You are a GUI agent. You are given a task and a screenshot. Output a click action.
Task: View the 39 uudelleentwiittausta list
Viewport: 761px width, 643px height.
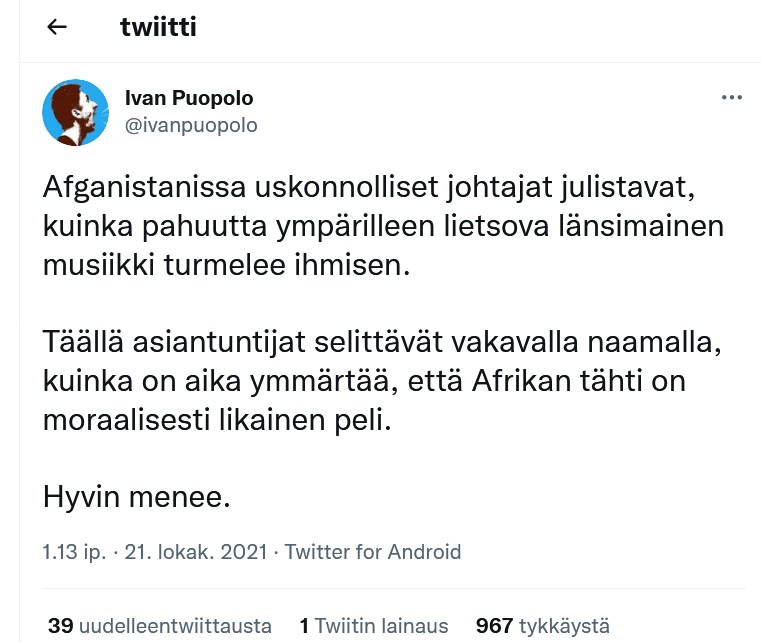tap(160, 626)
